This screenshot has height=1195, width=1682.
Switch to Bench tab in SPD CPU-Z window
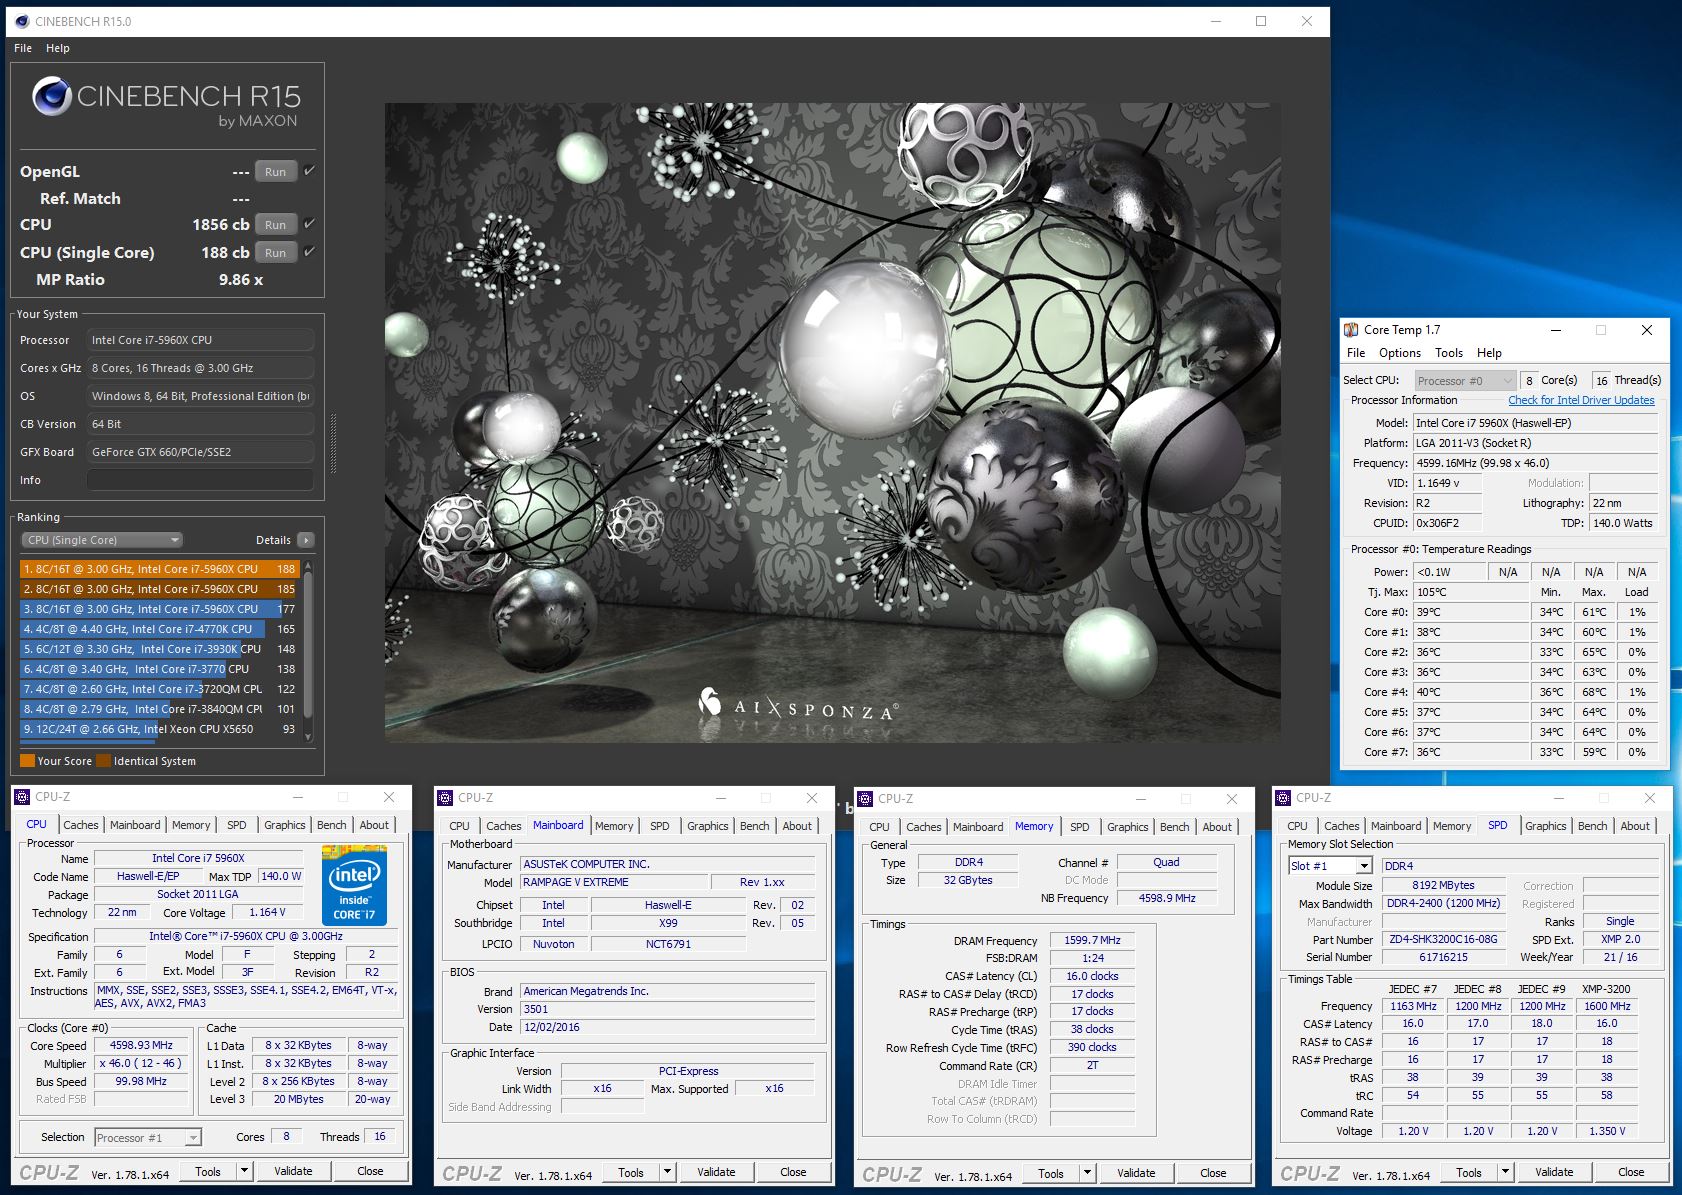click(x=1593, y=826)
